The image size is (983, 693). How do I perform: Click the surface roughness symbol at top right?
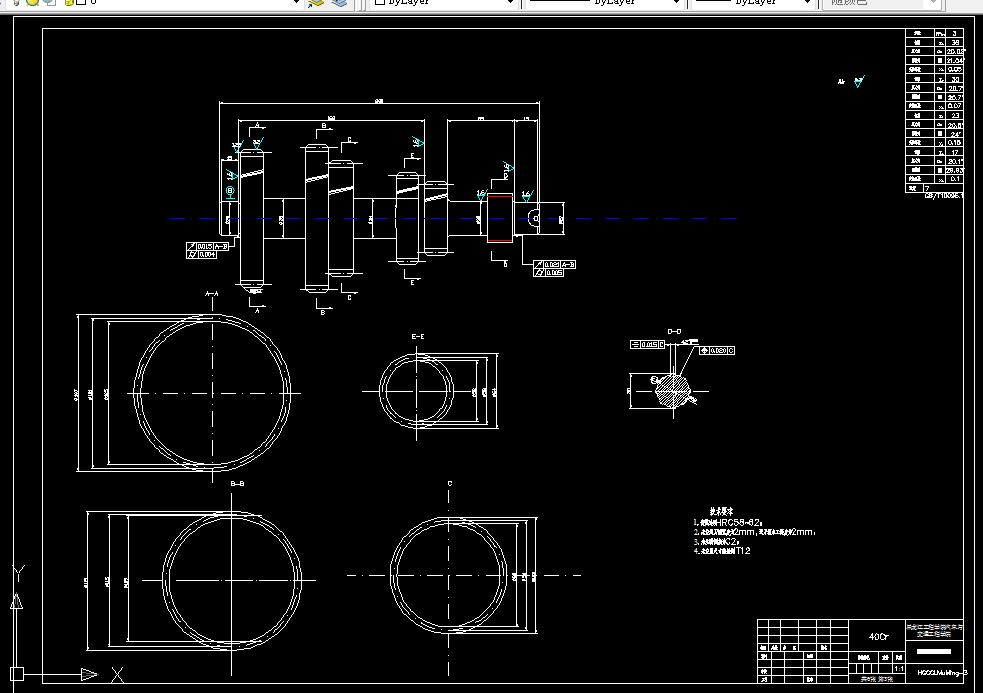859,81
